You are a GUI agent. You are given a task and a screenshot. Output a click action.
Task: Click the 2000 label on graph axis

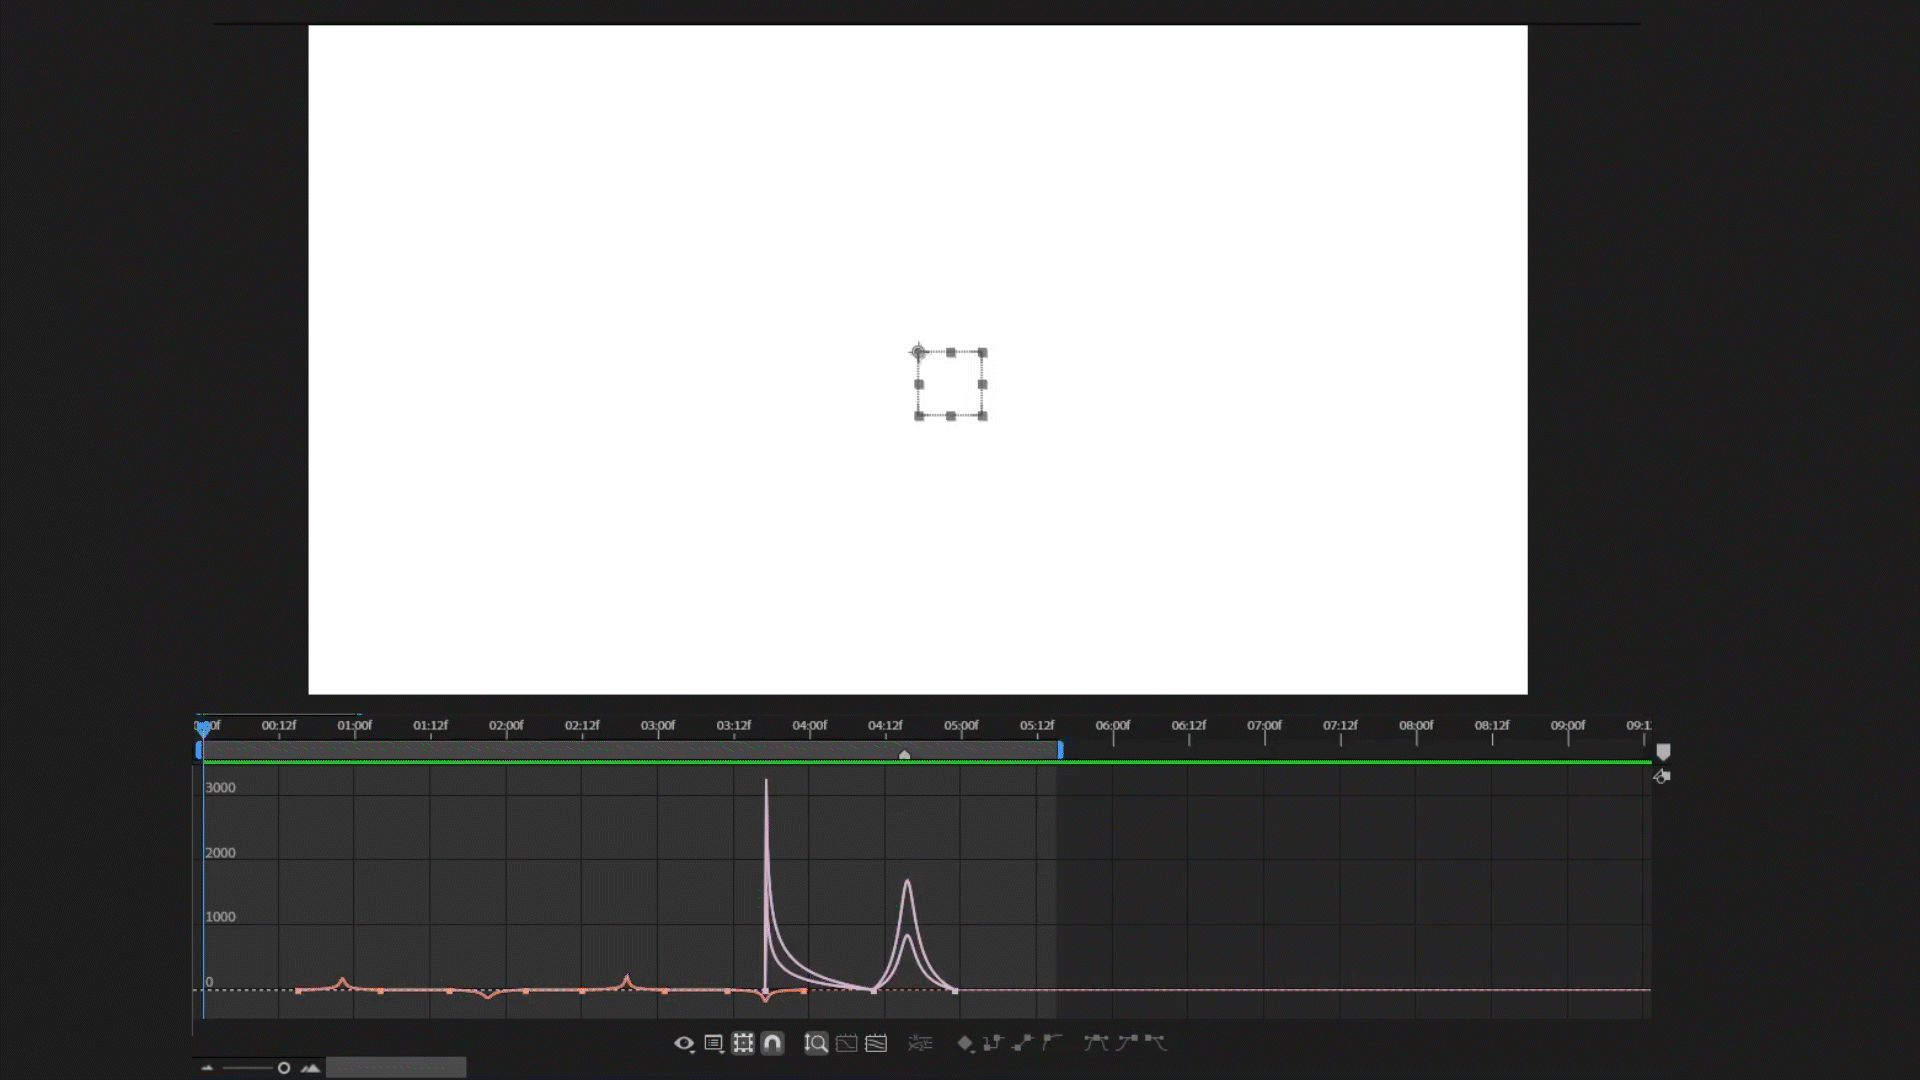(x=220, y=853)
